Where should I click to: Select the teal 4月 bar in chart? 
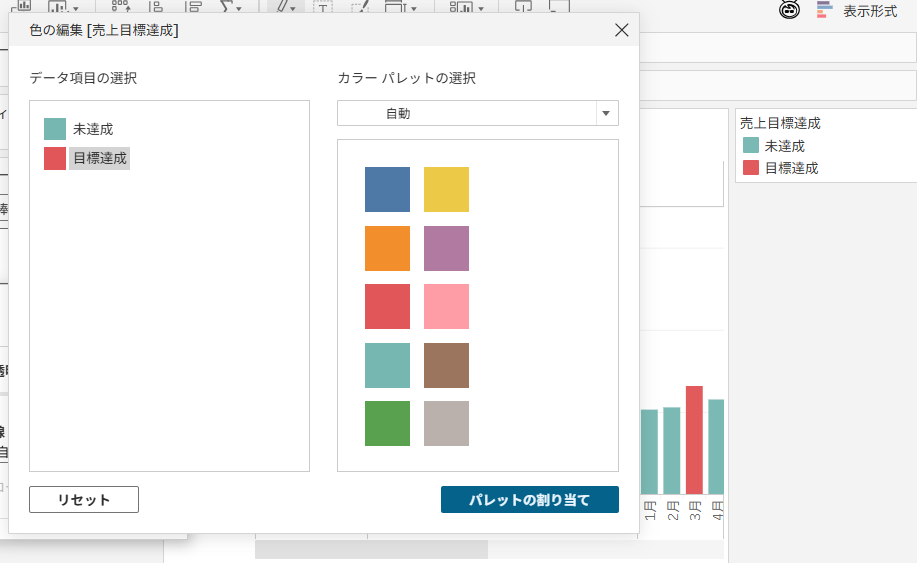click(716, 447)
